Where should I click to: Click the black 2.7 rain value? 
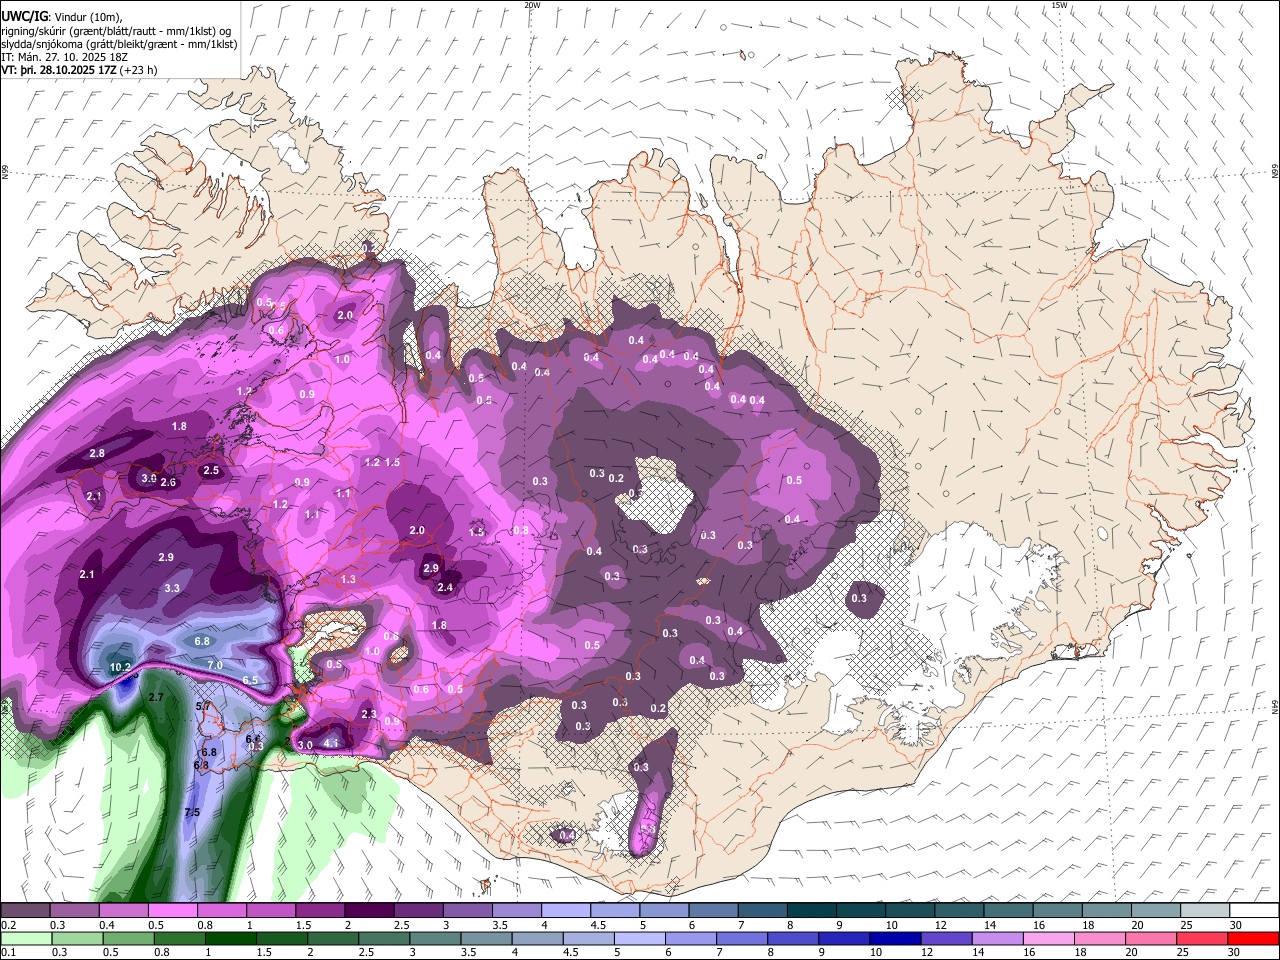155,697
